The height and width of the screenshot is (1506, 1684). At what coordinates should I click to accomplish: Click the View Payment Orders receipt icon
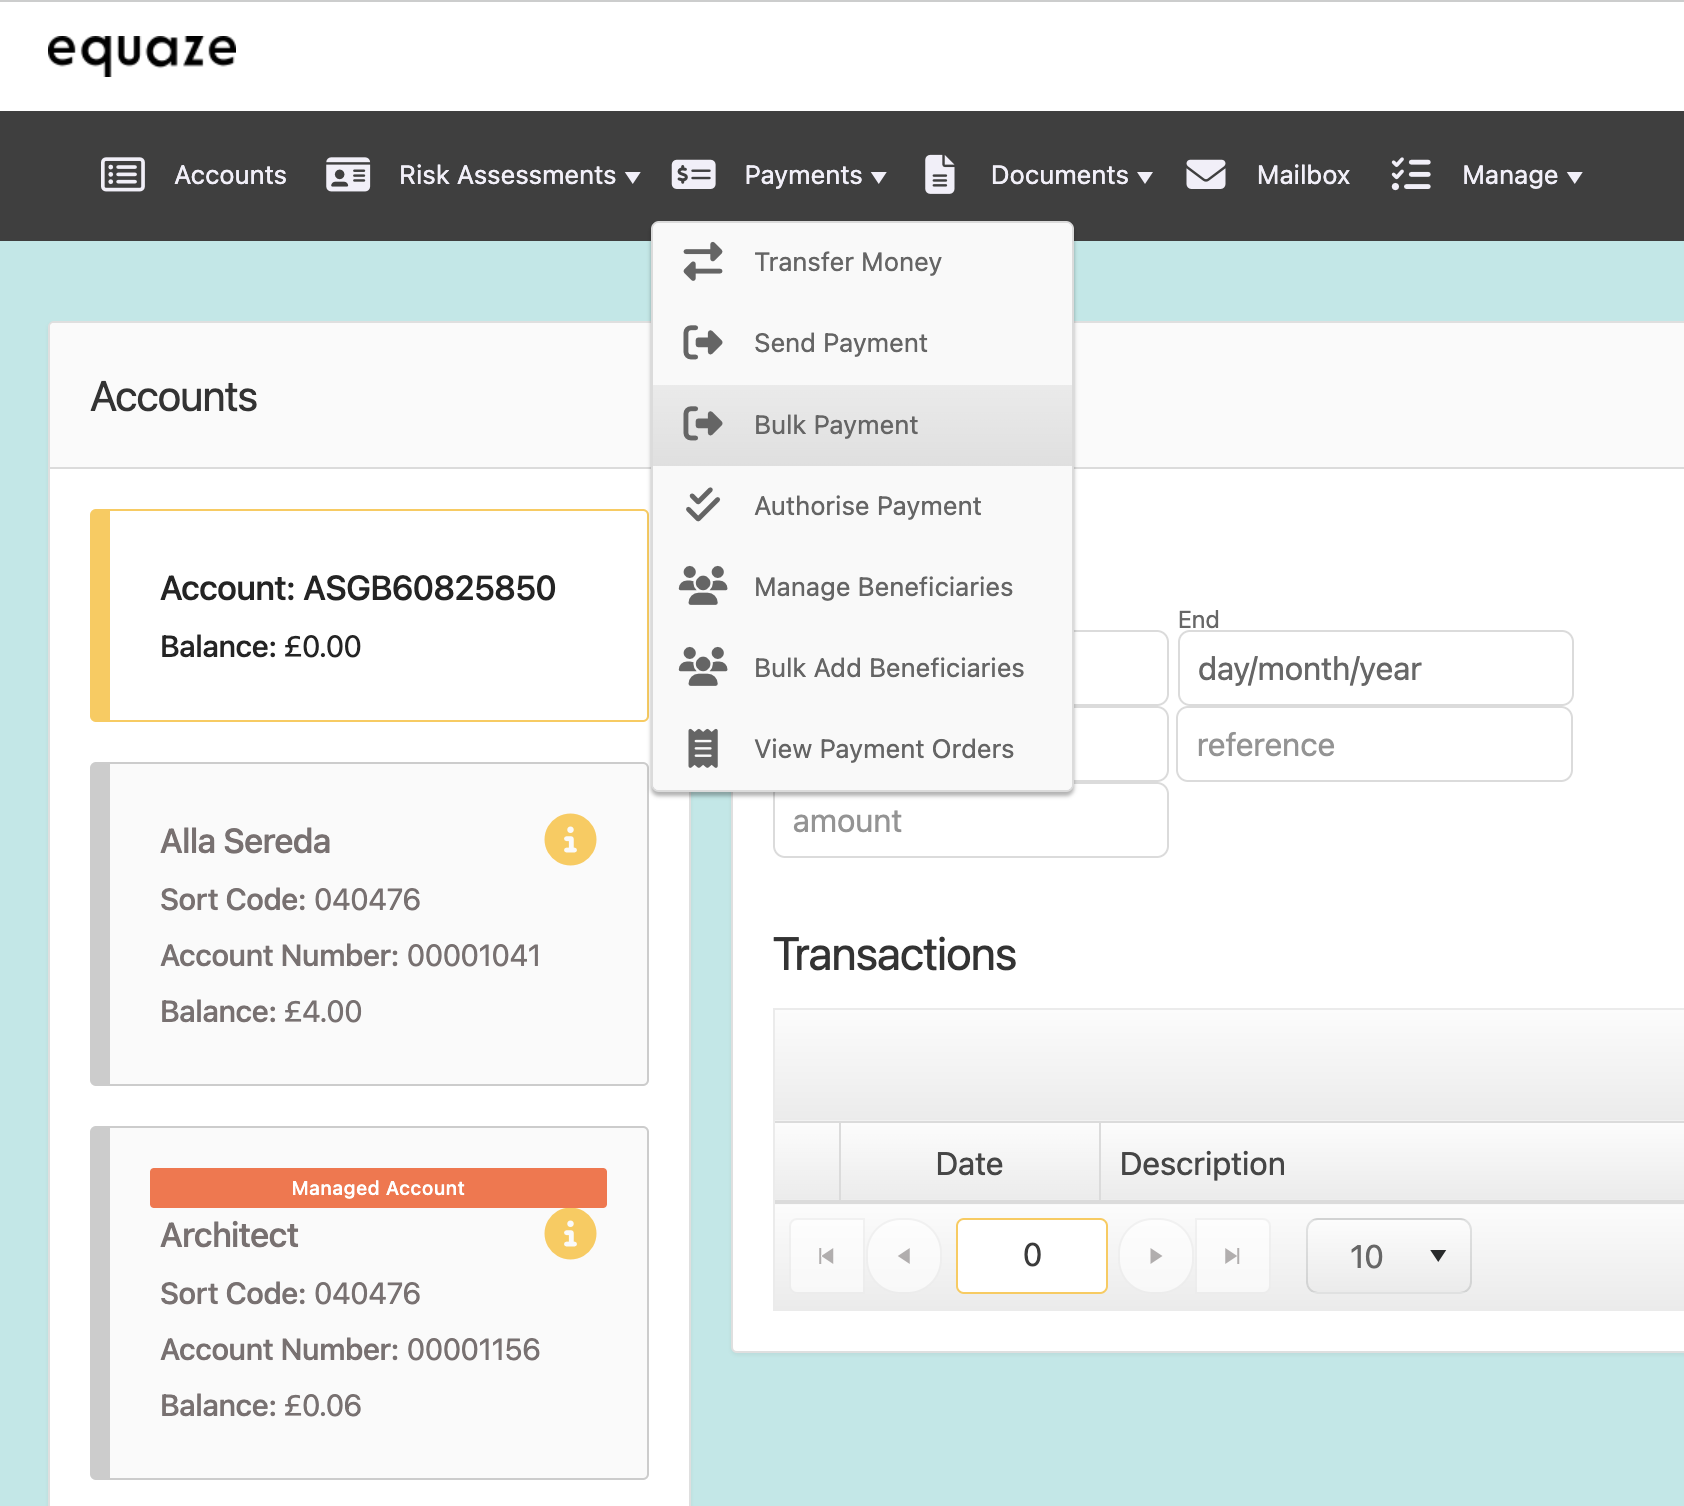pyautogui.click(x=703, y=748)
